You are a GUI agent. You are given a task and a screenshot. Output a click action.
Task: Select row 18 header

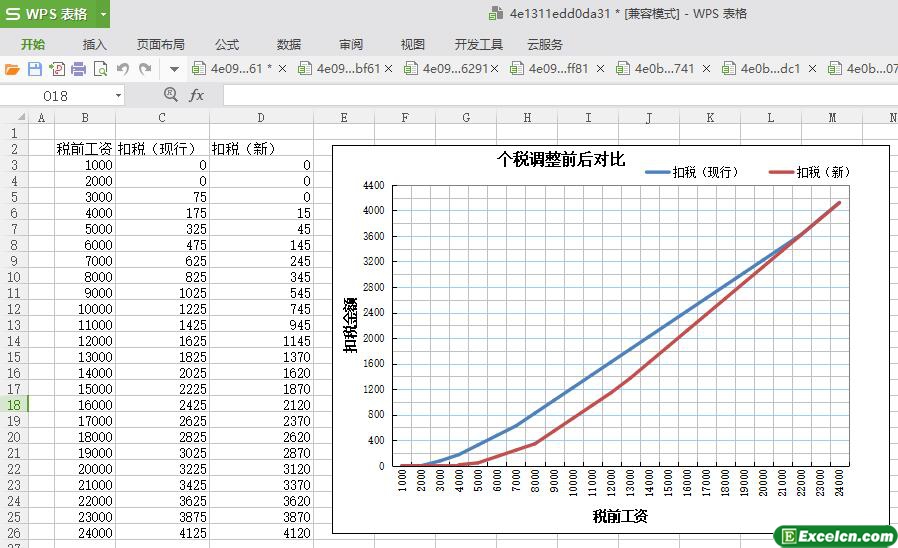pos(14,405)
